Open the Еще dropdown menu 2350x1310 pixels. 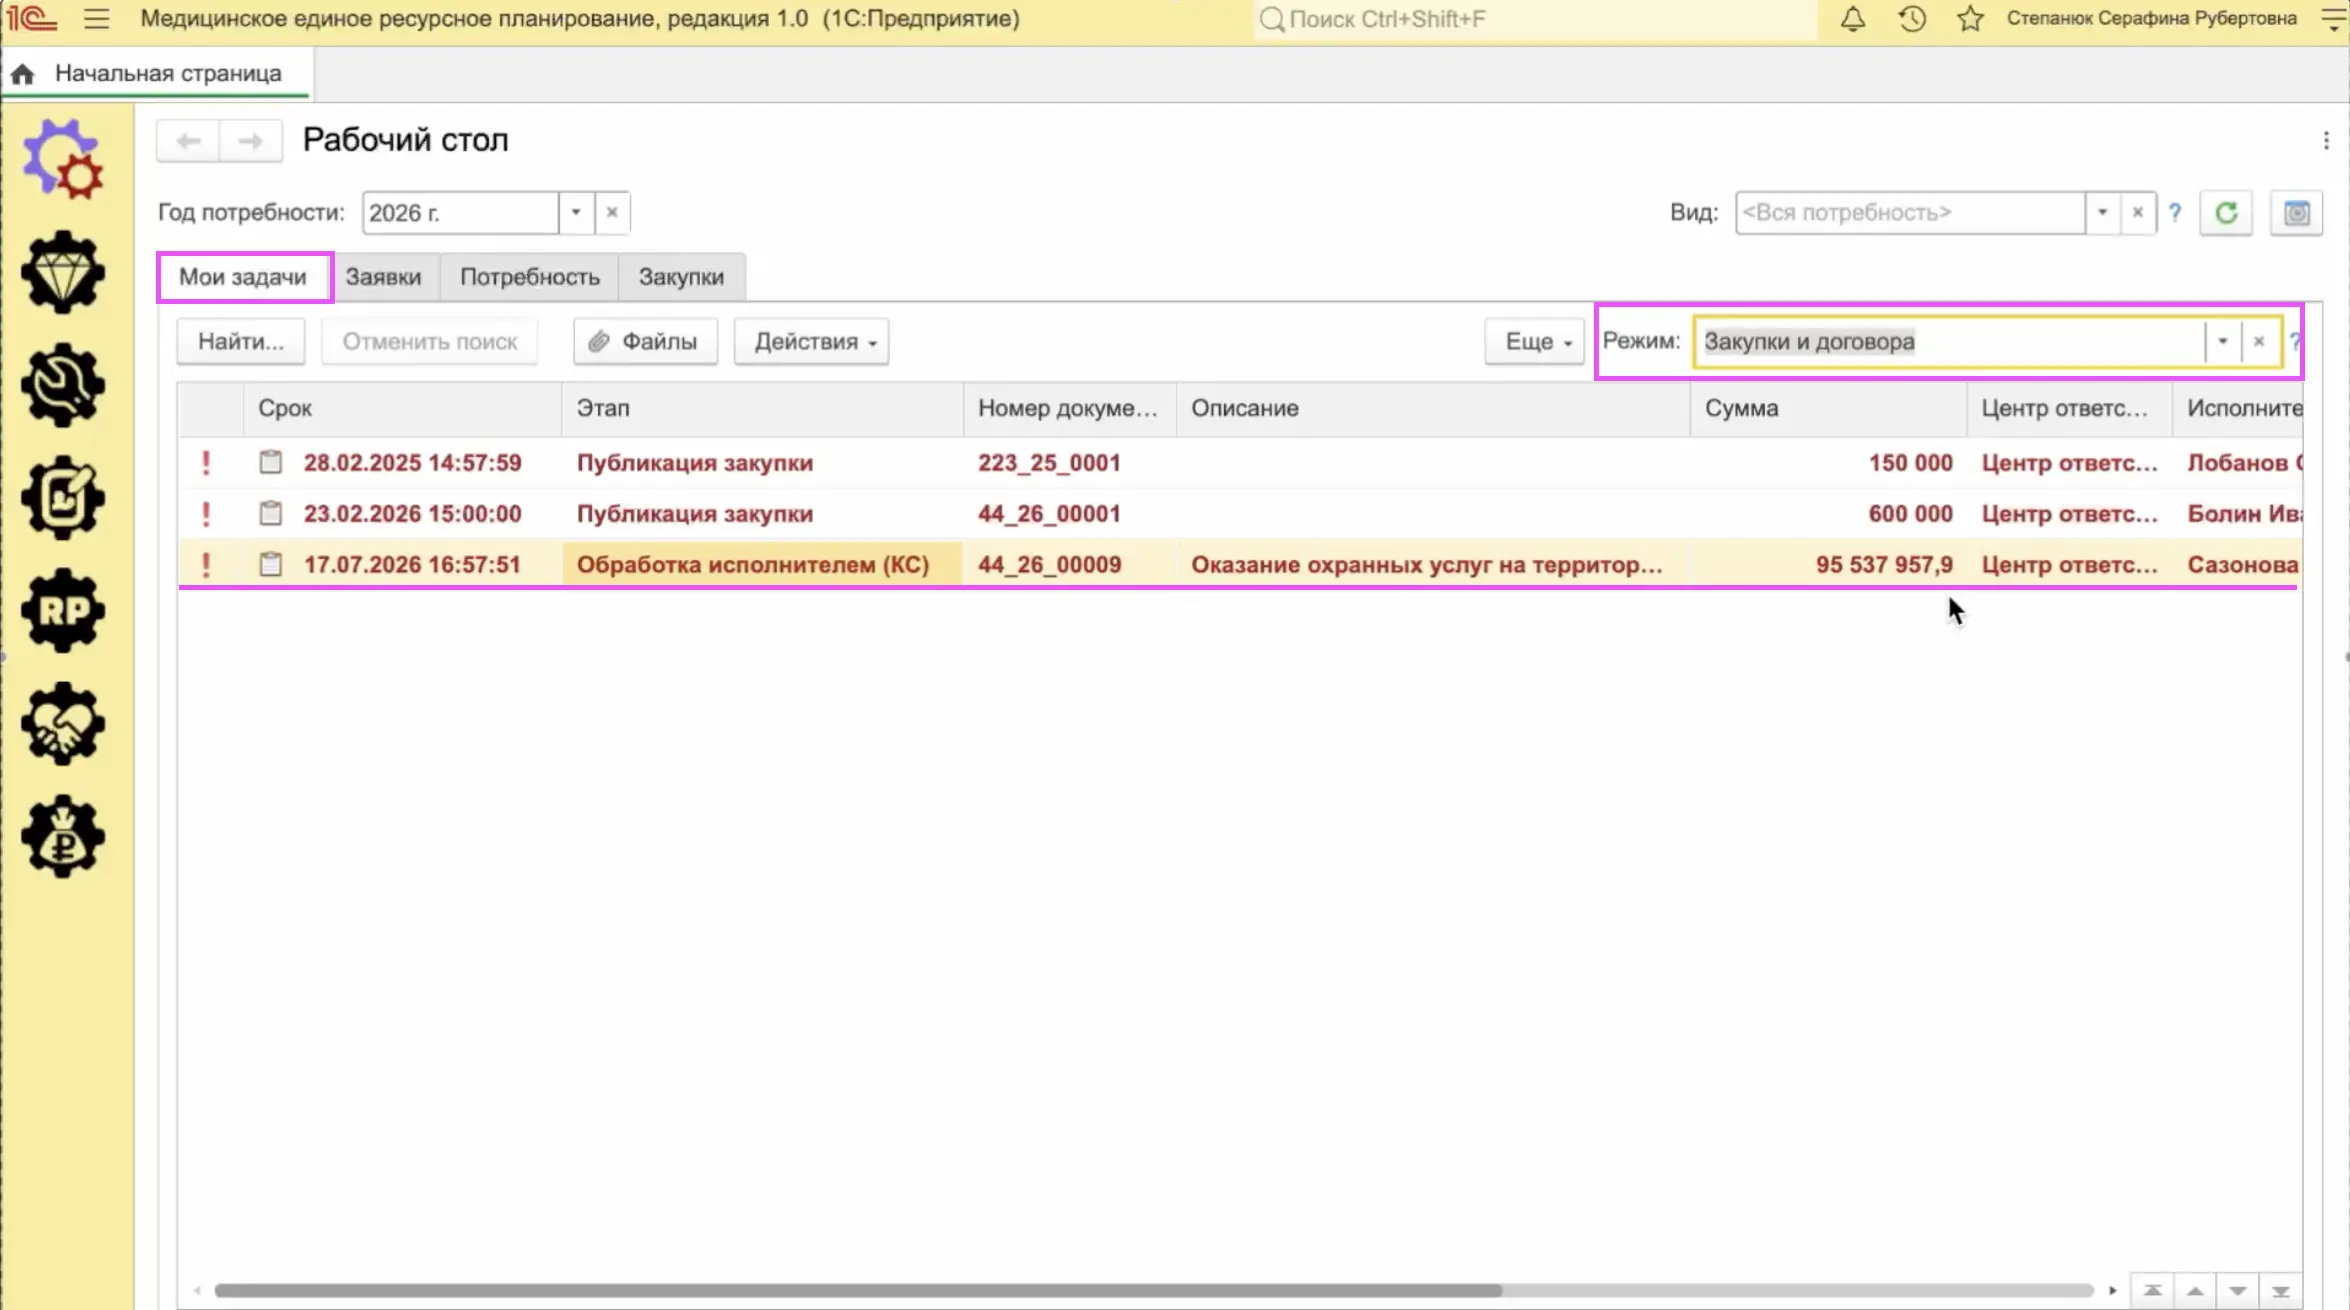1534,341
